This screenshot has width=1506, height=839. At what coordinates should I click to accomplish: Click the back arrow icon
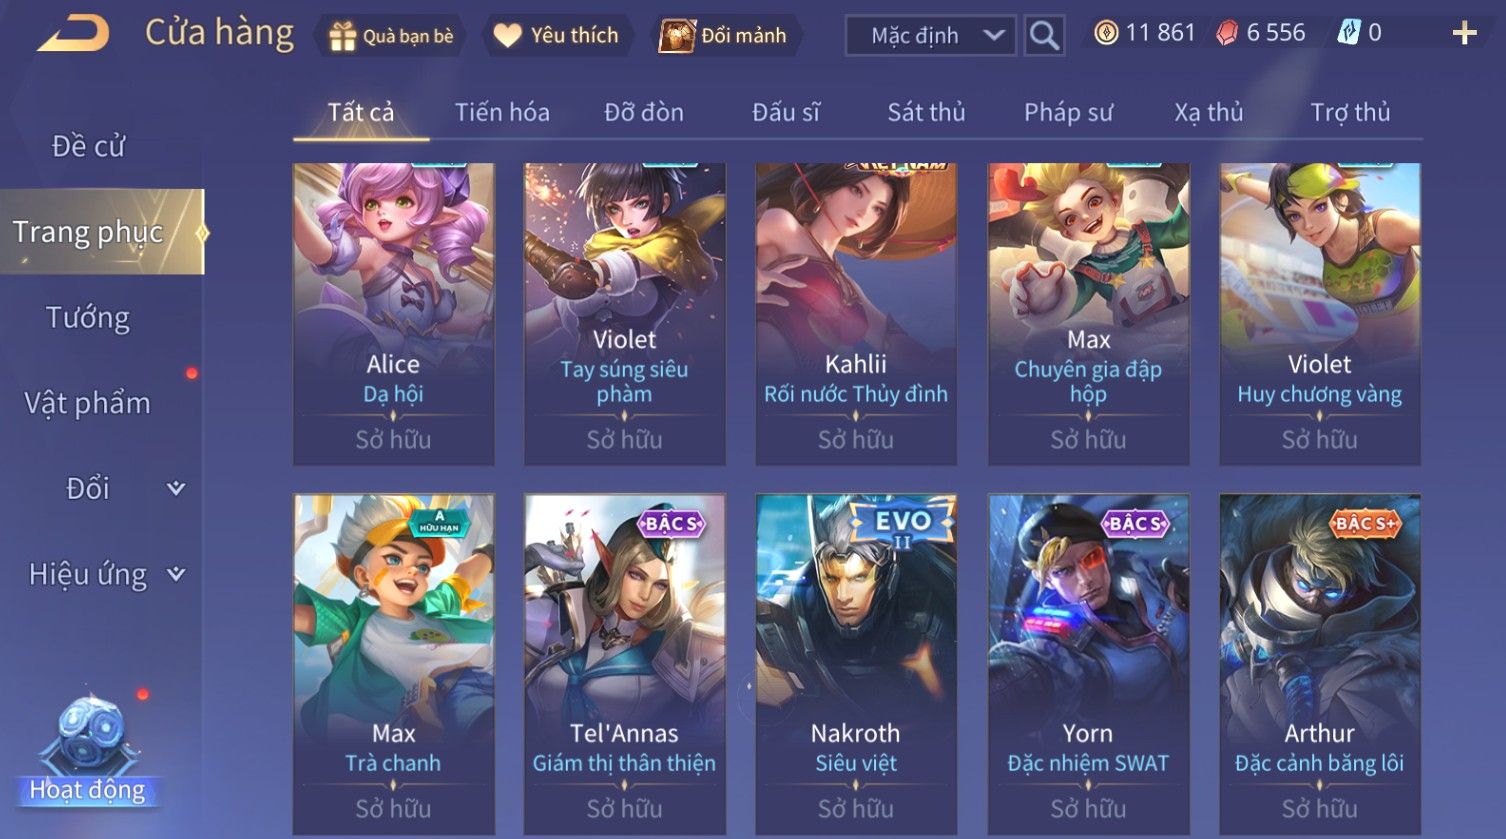(x=73, y=34)
